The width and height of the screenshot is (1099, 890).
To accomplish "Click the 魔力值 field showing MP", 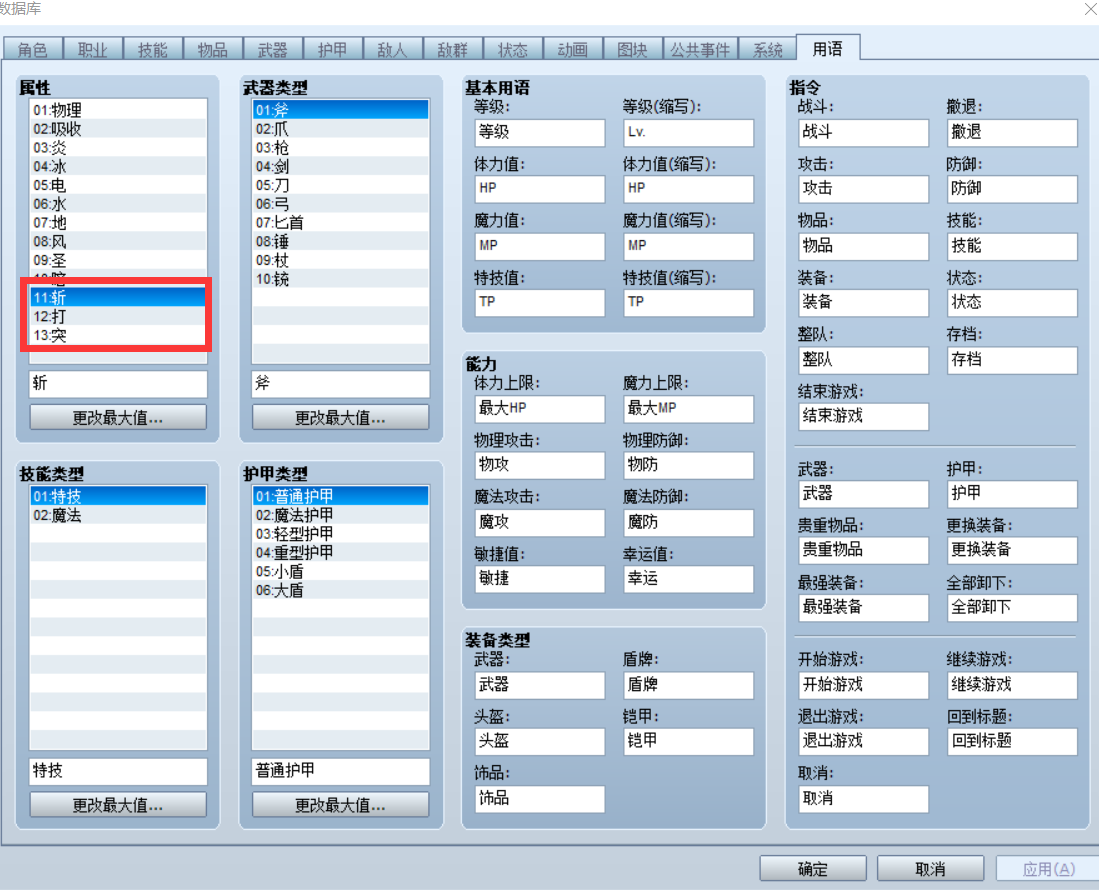I will [540, 246].
